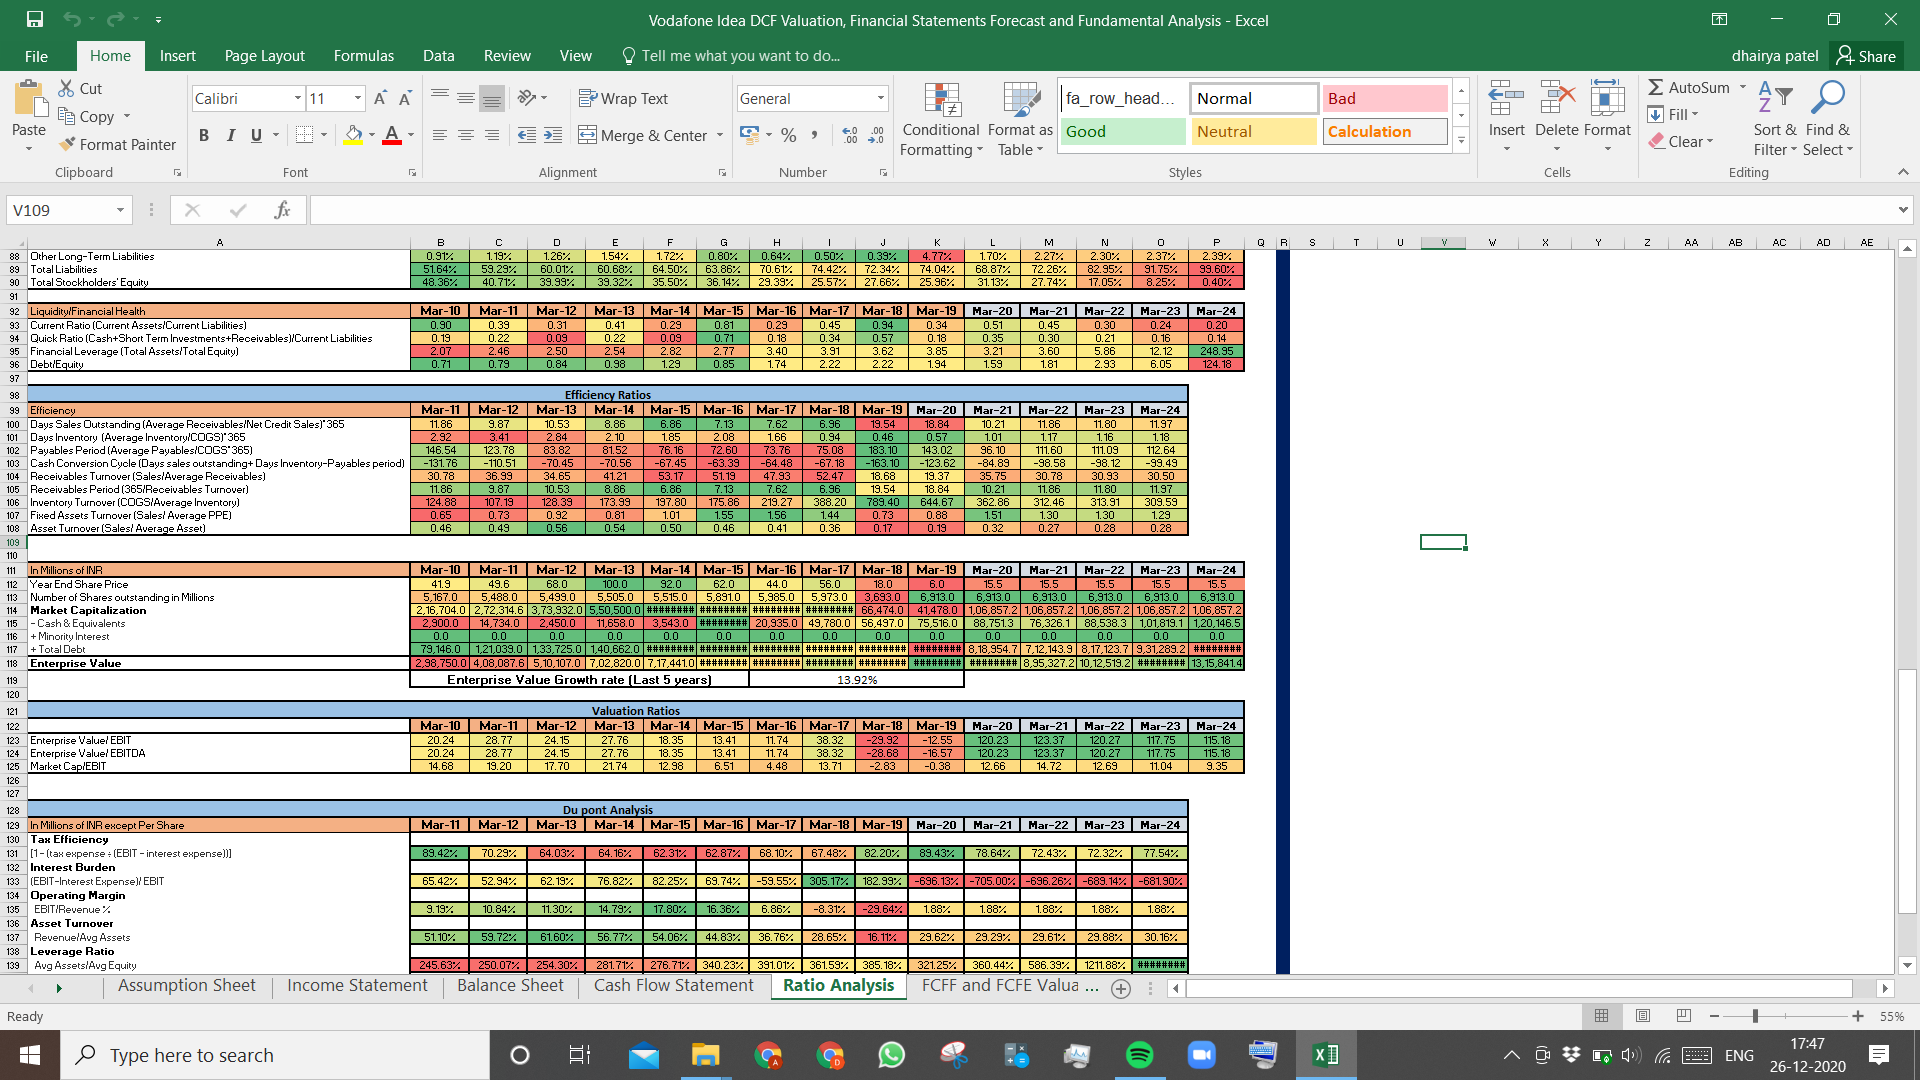Click the Undo arrow icon
The image size is (1920, 1080).
pos(72,19)
